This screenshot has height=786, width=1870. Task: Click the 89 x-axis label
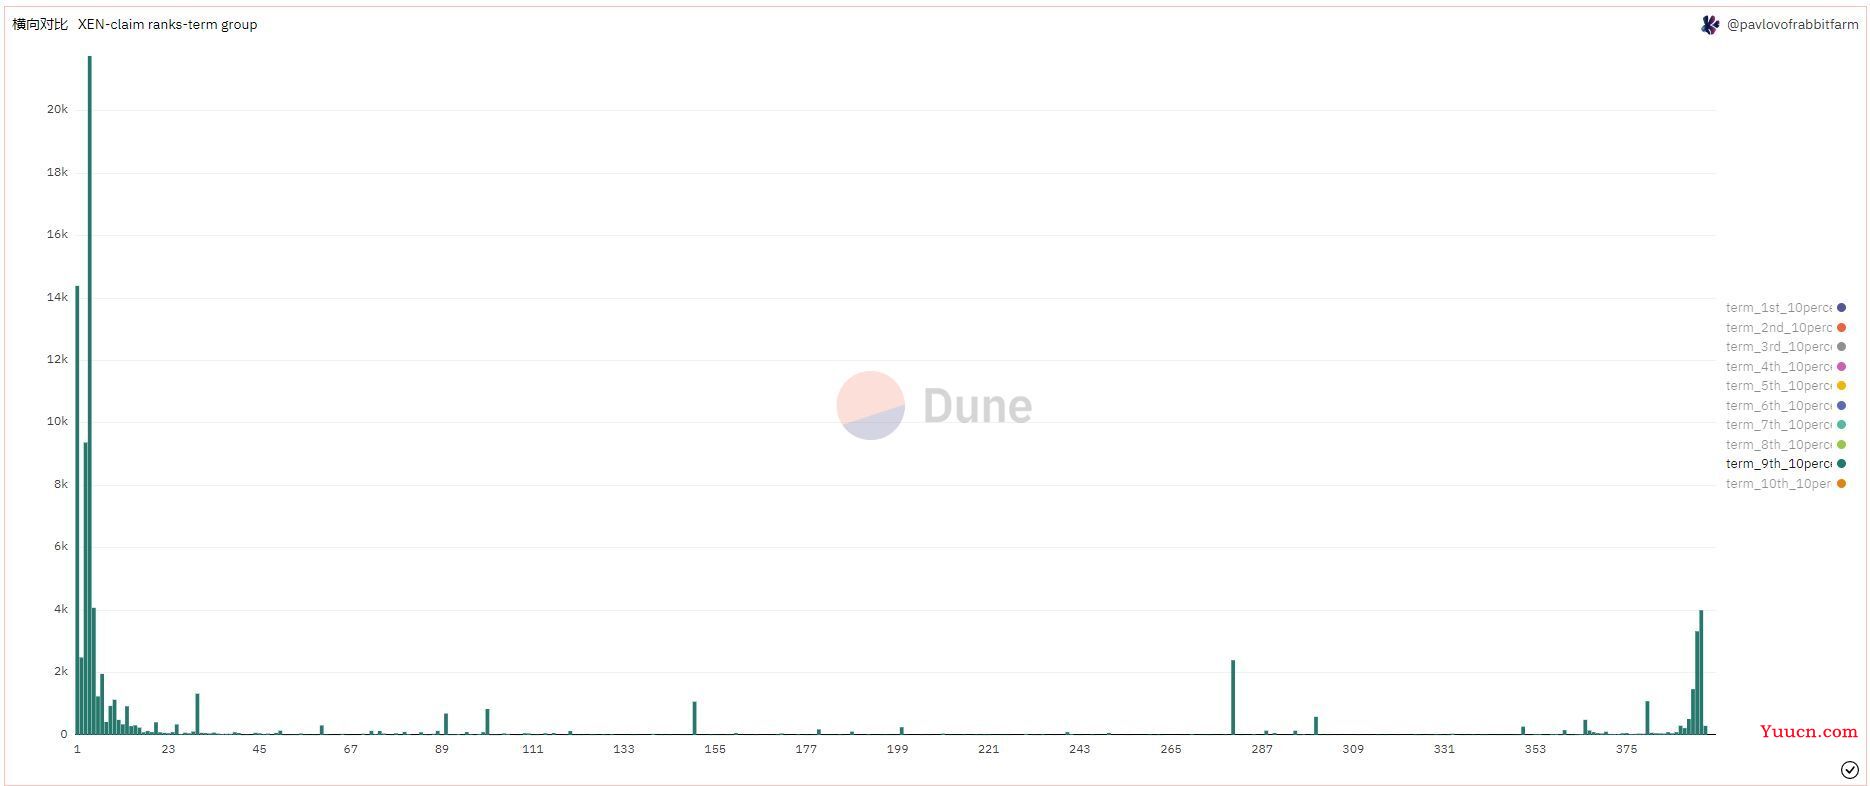441,749
